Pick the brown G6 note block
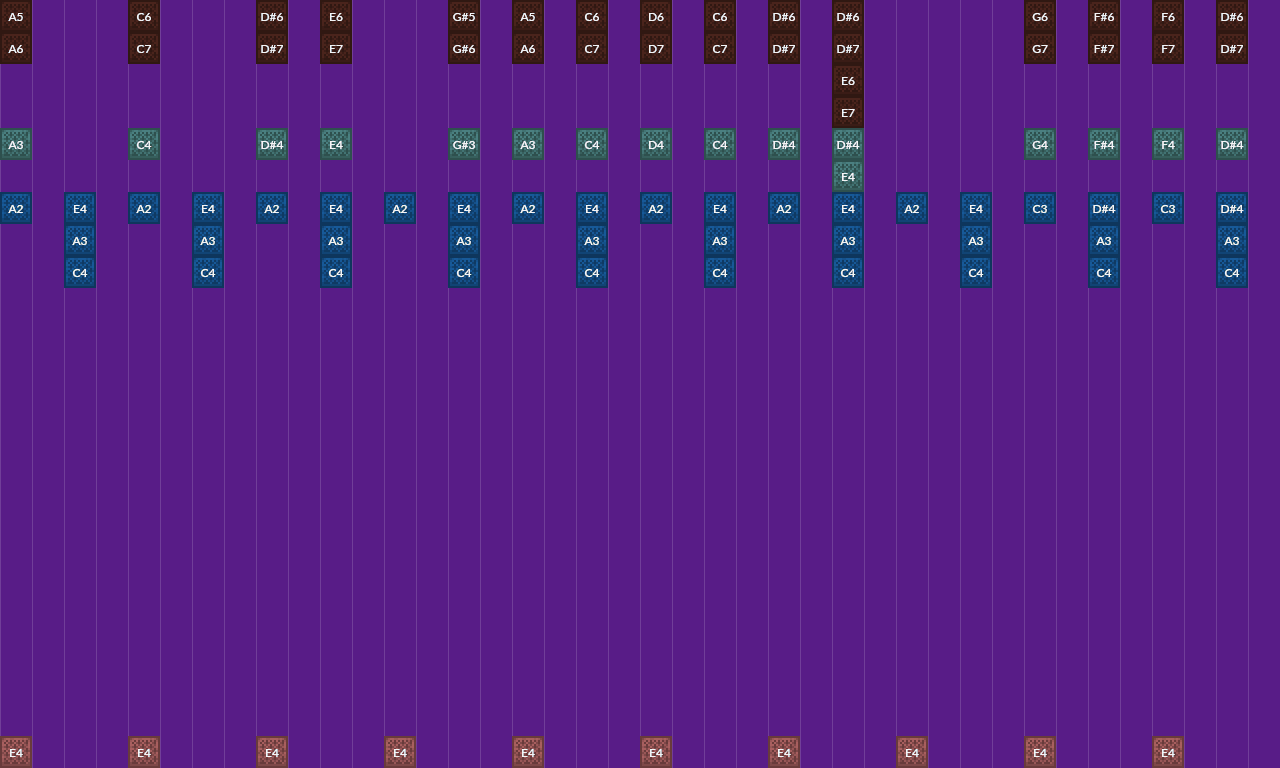Viewport: 1280px width, 768px height. [1040, 16]
